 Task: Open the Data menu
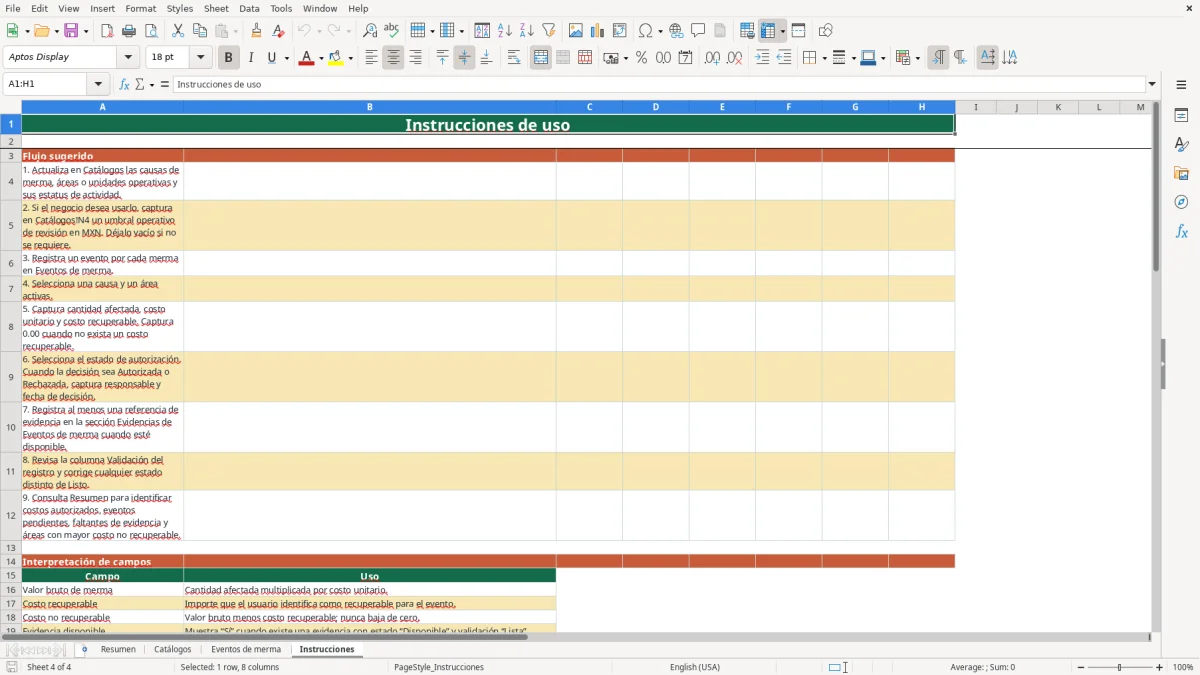click(249, 8)
